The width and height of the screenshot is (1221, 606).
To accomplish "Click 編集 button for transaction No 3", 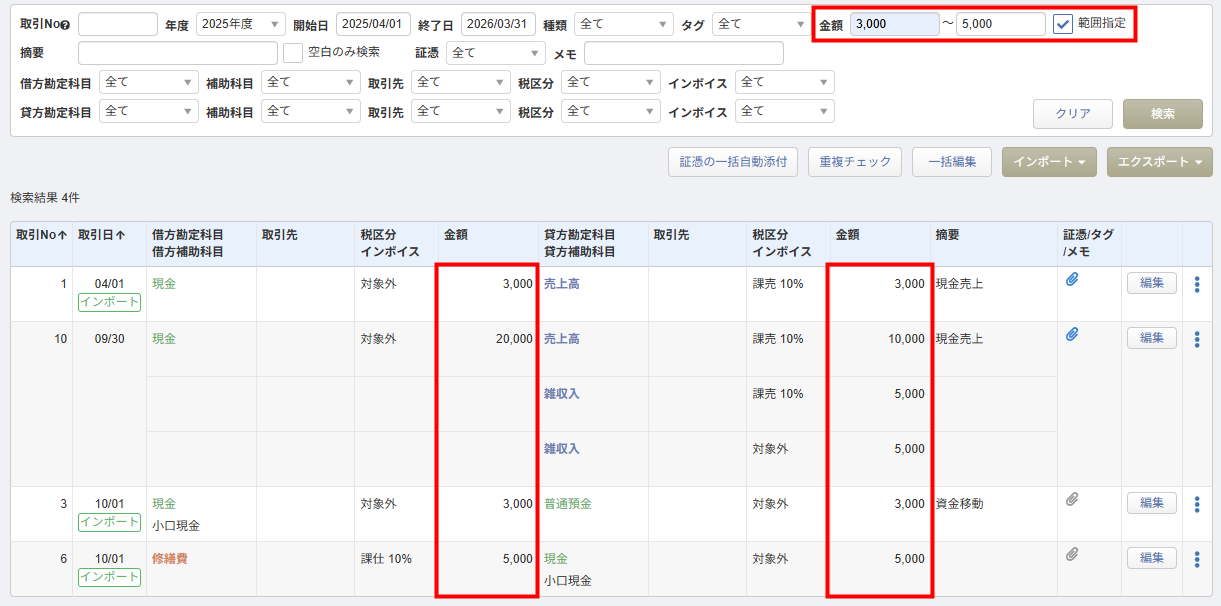I will coord(1152,503).
